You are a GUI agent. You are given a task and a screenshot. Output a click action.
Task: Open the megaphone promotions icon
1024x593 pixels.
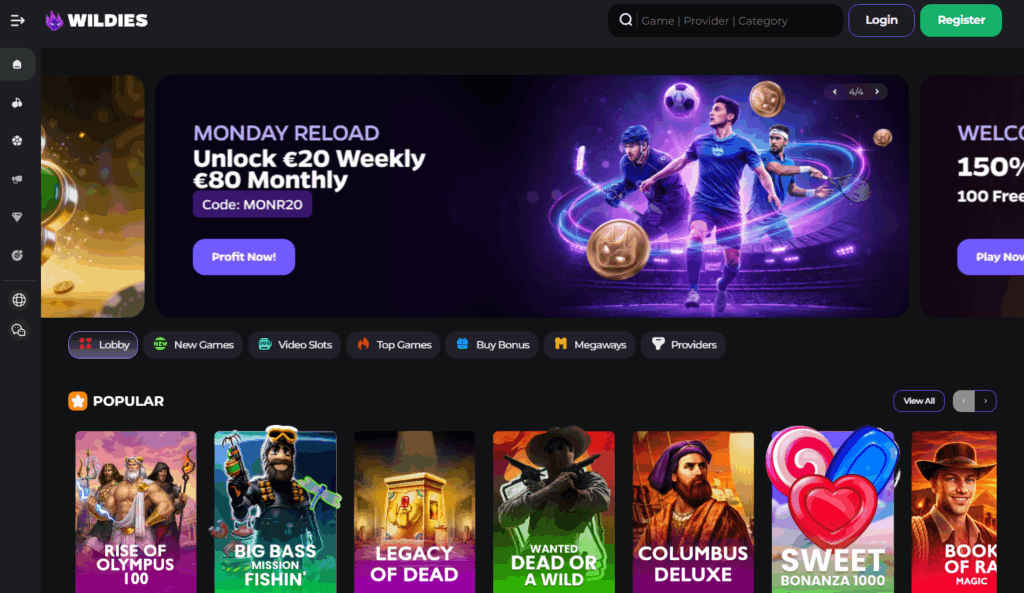click(x=18, y=179)
